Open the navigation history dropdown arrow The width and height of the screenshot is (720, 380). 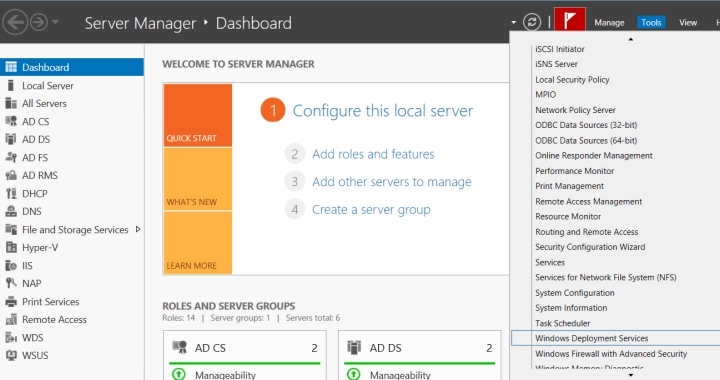coord(56,22)
